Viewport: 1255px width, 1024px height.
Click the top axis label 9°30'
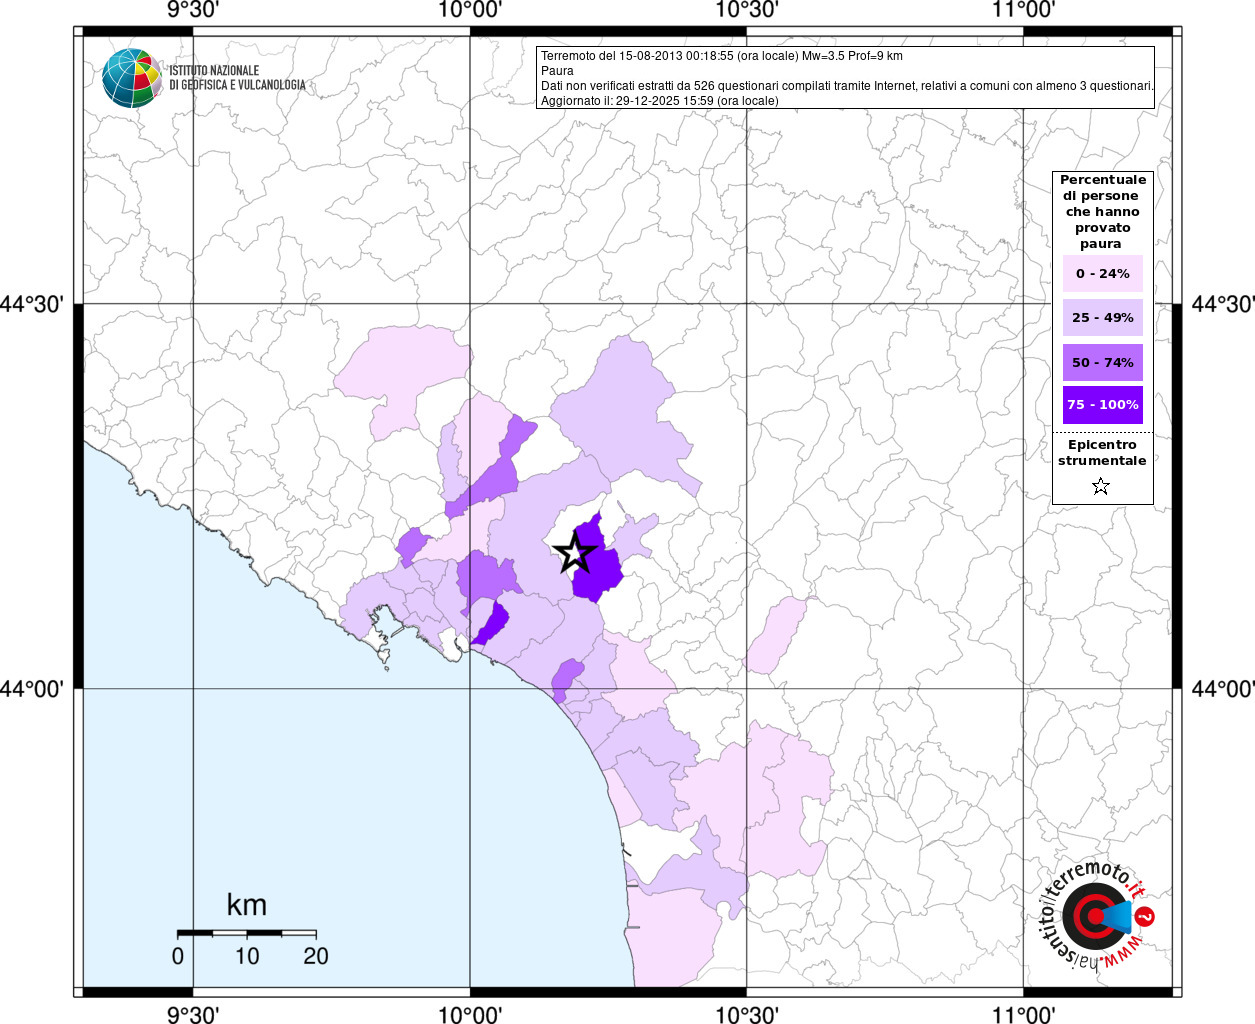tap(193, 11)
